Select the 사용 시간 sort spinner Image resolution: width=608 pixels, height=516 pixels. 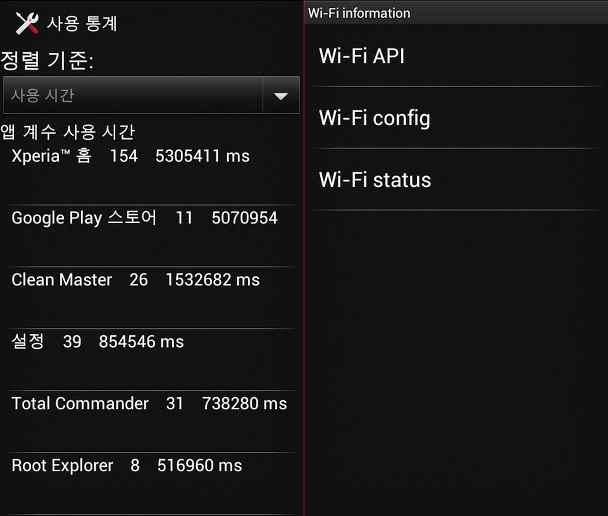[151, 95]
